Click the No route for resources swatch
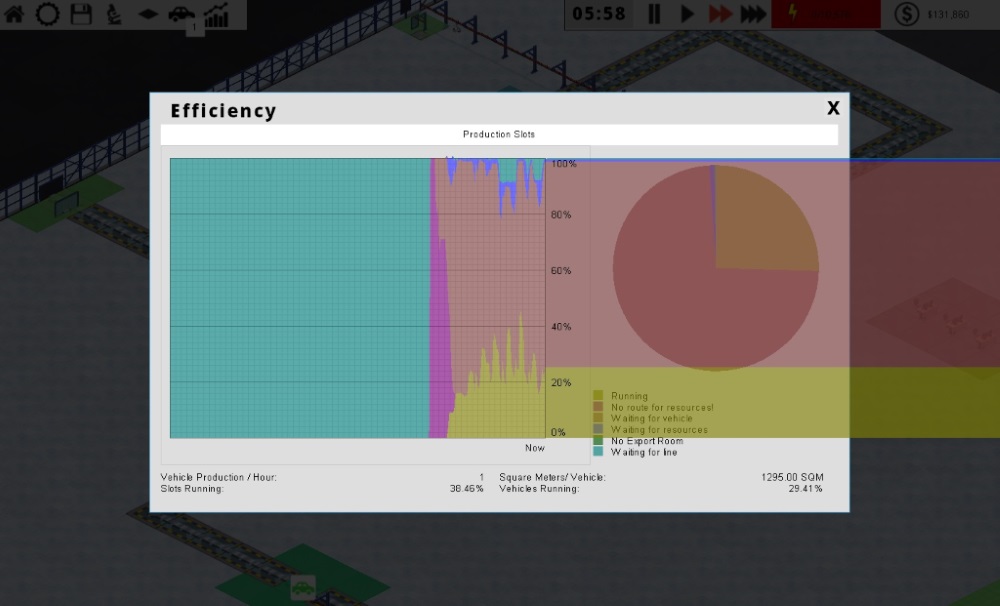1000x606 pixels. coord(598,407)
